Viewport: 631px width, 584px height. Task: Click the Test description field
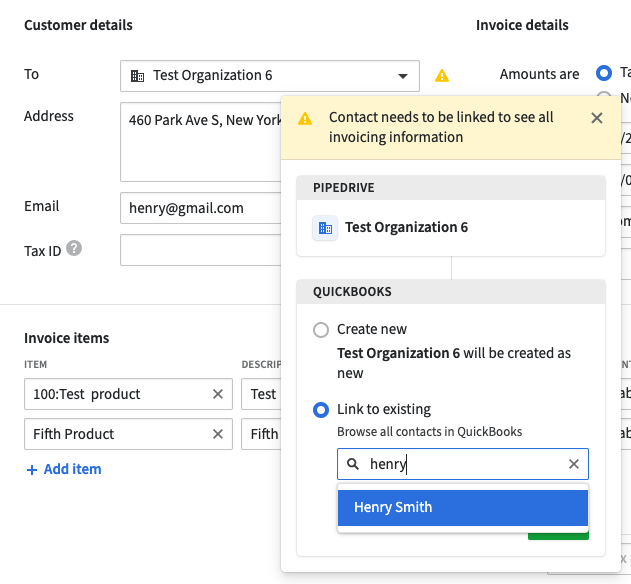261,394
